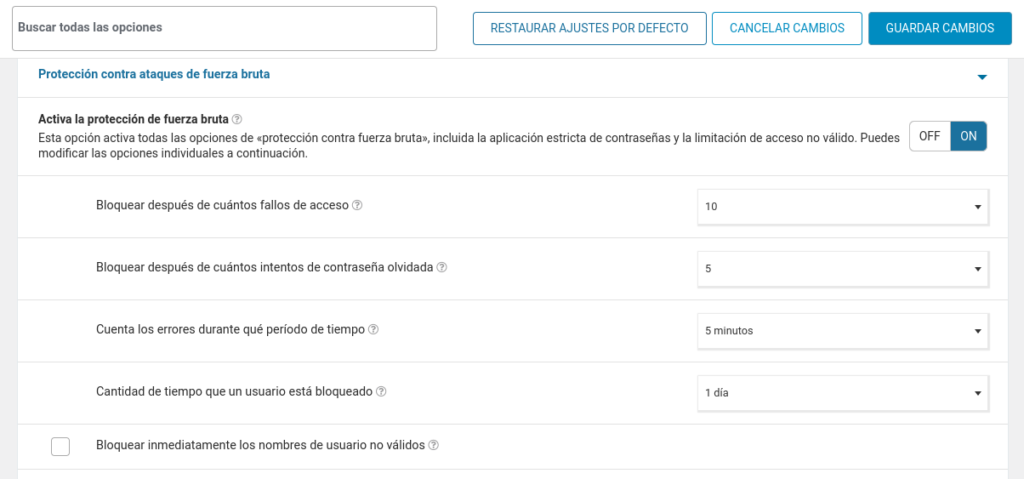Open help icon for período de tiempo
This screenshot has width=1024, height=479.
373,329
